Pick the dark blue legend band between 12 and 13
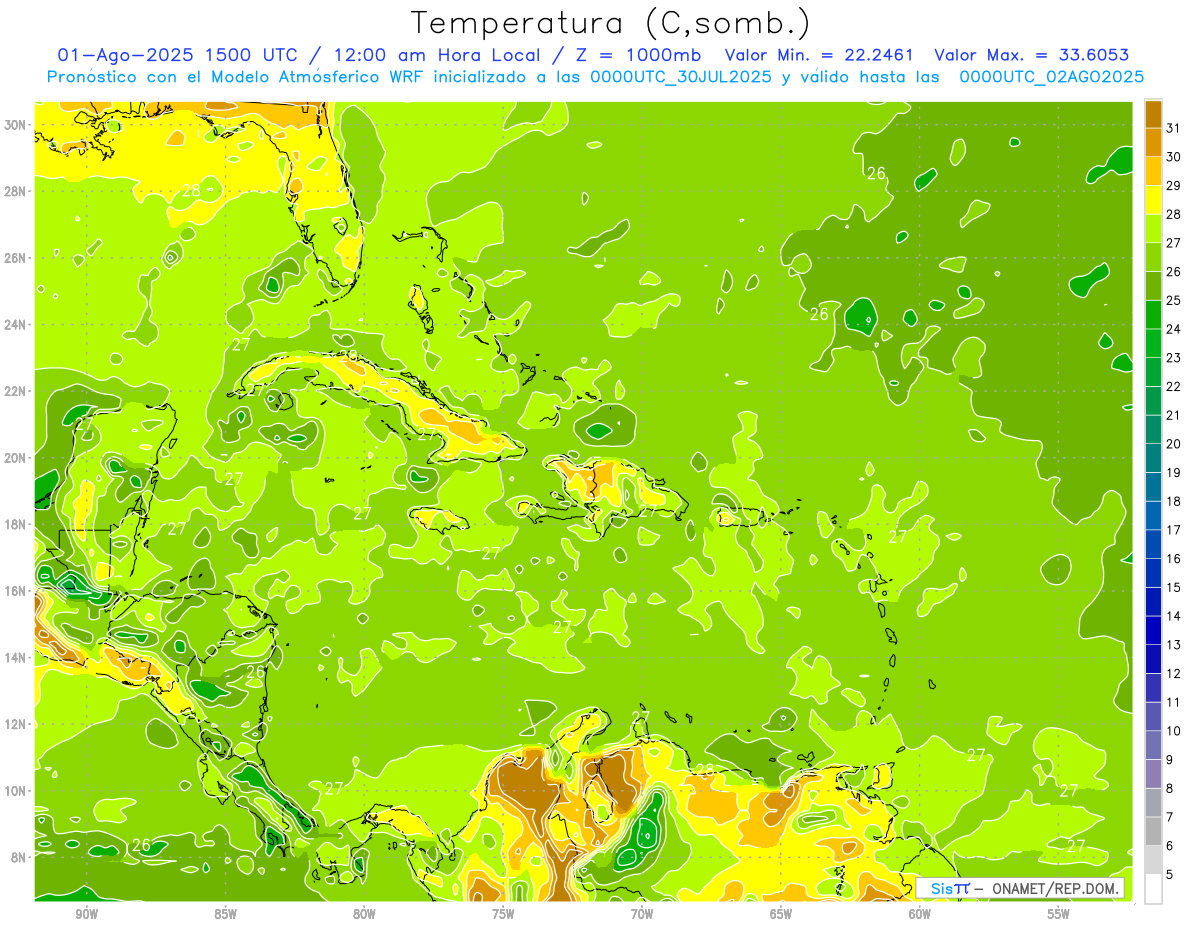 pyautogui.click(x=1153, y=659)
